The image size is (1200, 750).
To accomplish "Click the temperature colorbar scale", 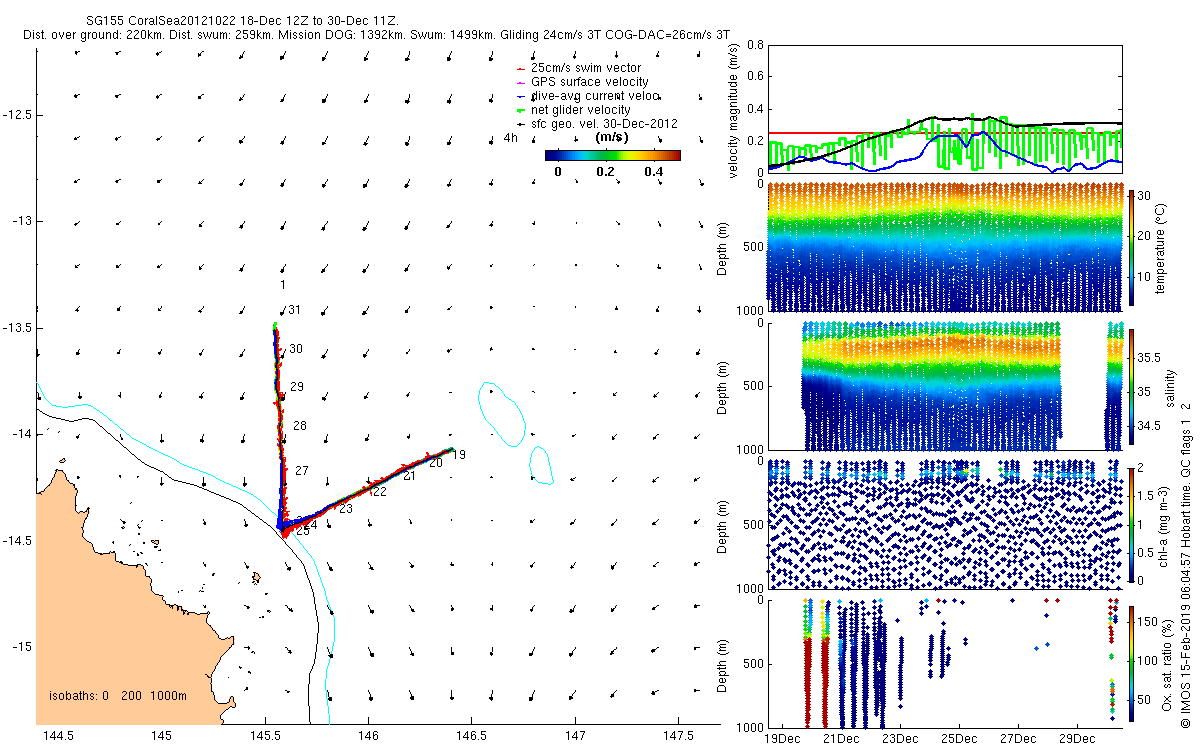I will [1132, 247].
